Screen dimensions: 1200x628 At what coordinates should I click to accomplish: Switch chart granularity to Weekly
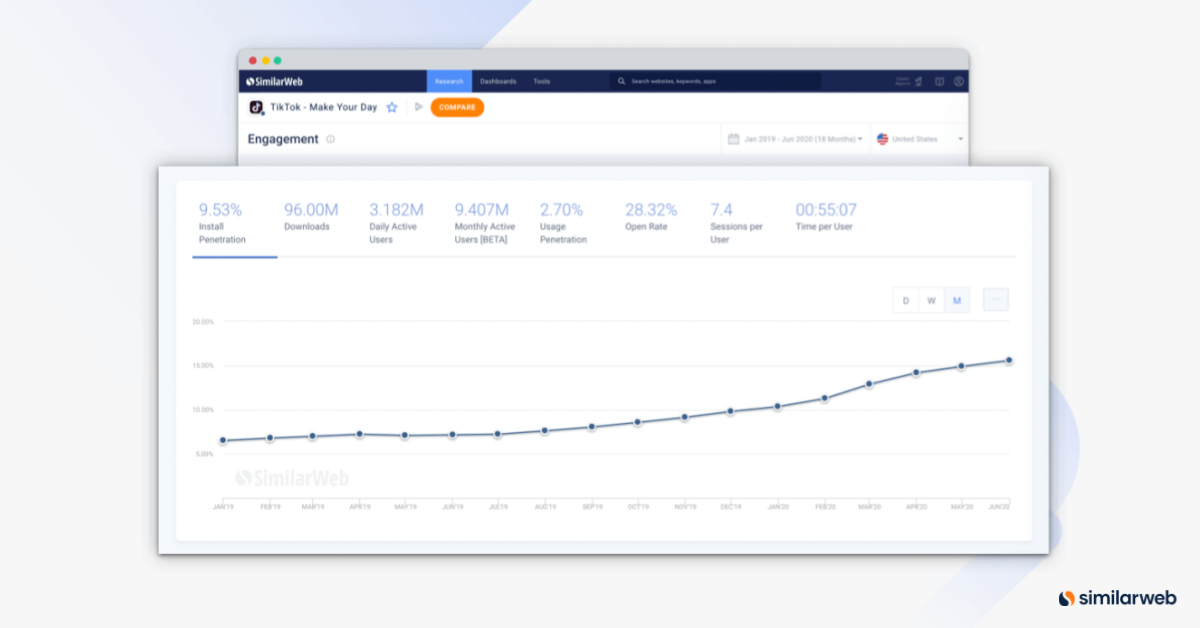coord(930,299)
